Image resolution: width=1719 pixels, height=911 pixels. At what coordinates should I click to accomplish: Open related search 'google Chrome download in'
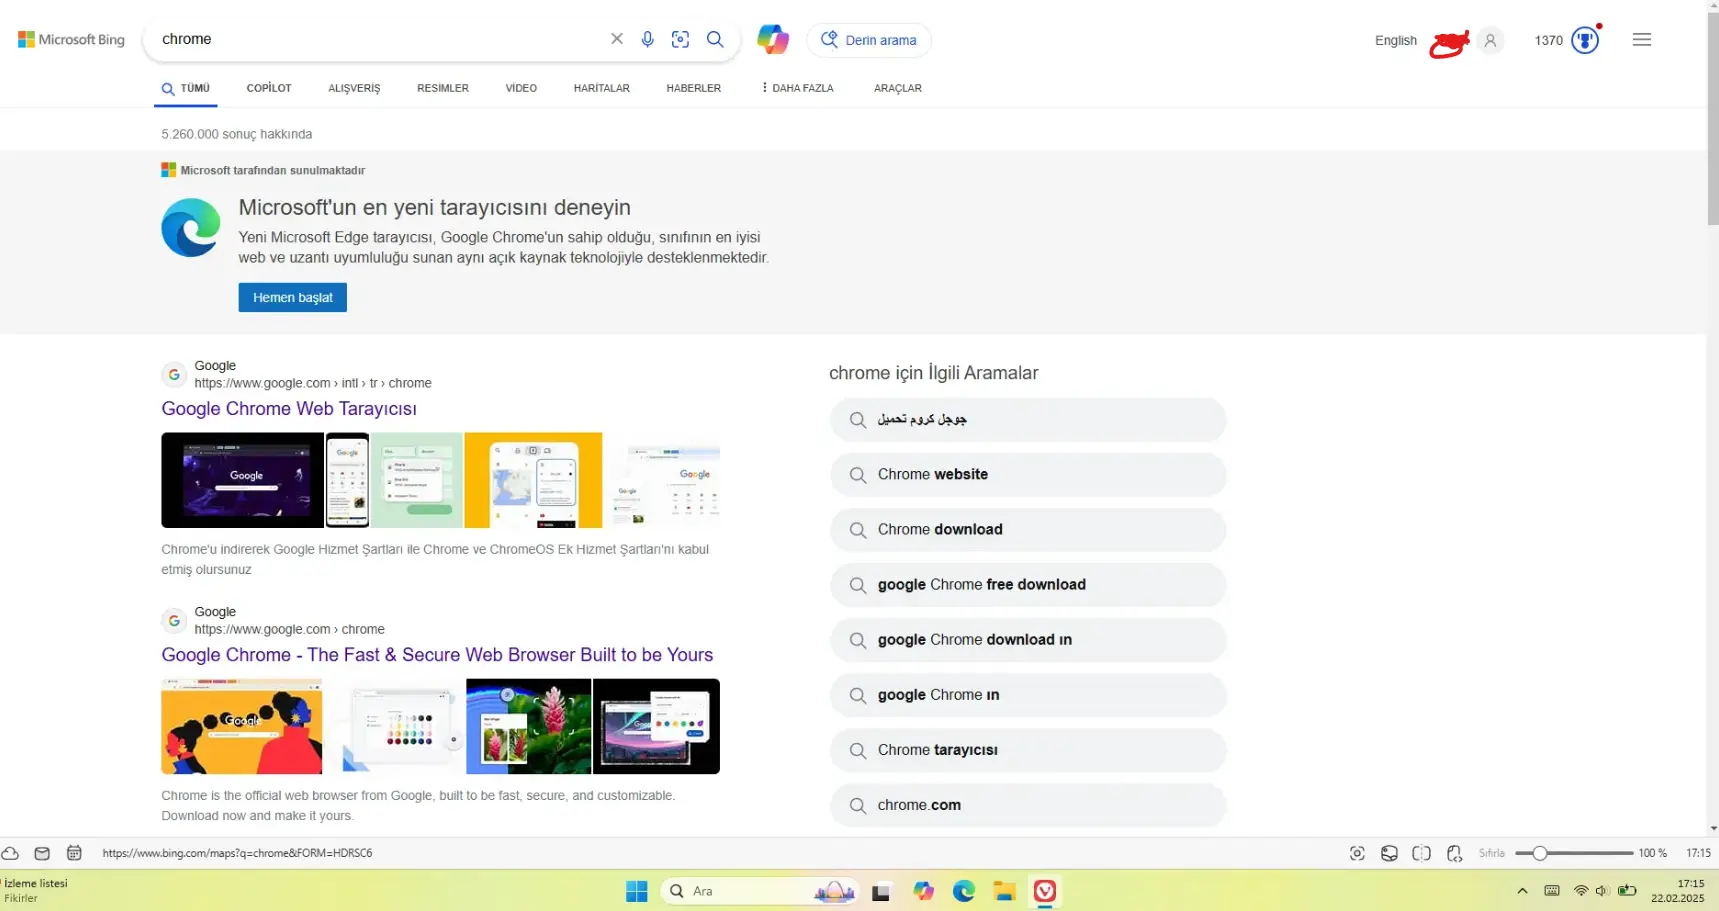(1028, 640)
